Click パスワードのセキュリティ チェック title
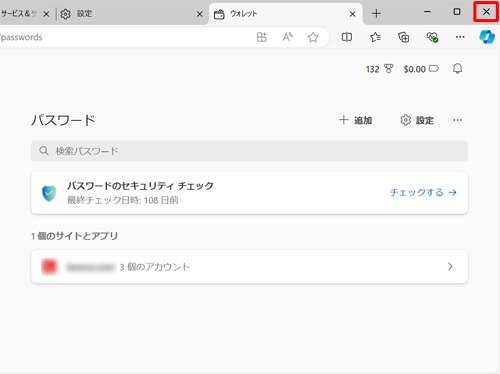Image resolution: width=500 pixels, height=374 pixels. 140,186
